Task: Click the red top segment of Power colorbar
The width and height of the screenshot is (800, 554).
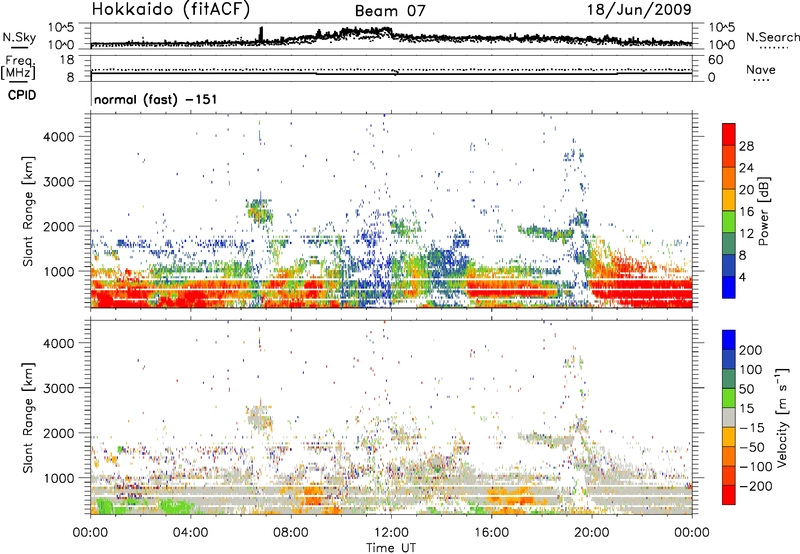Action: 729,134
